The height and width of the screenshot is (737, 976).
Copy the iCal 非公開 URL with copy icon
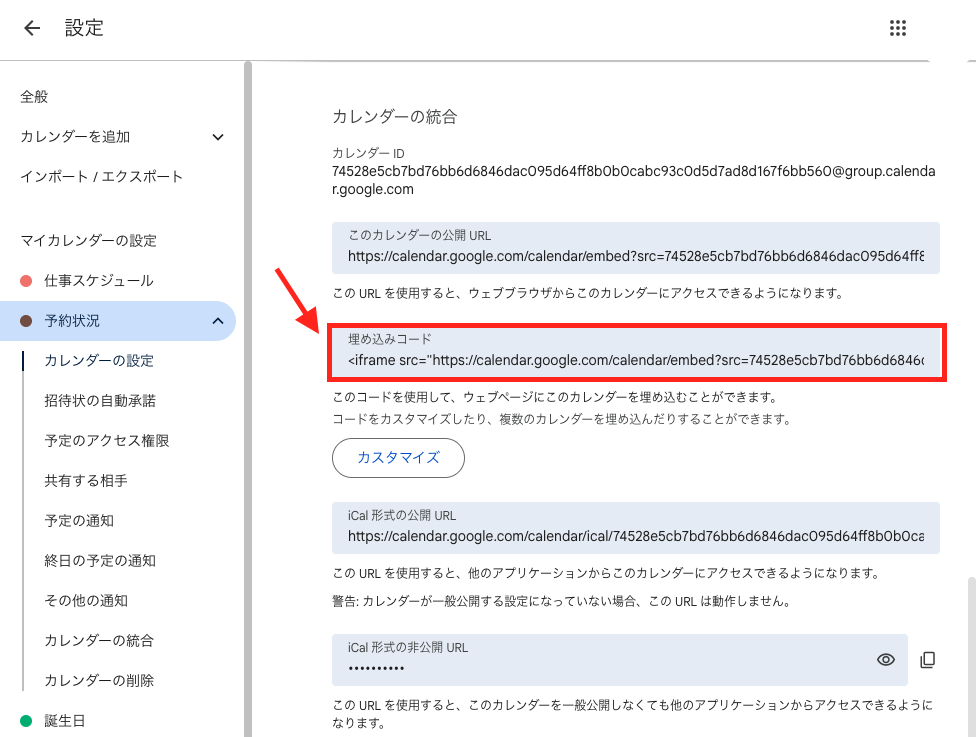[927, 660]
